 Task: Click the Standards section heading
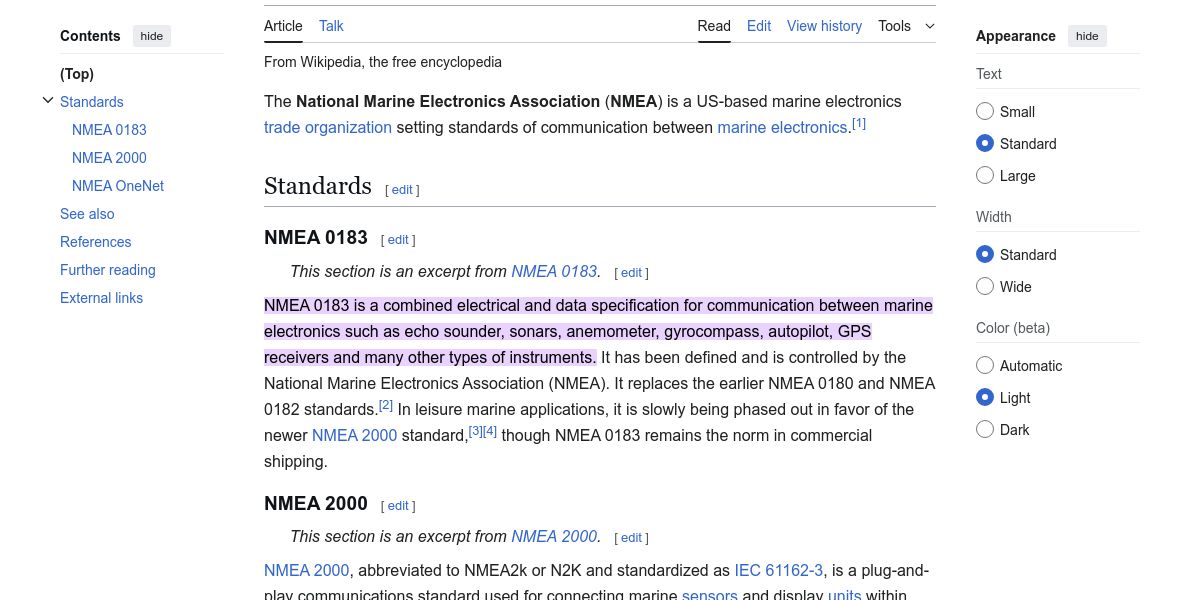pos(318,186)
